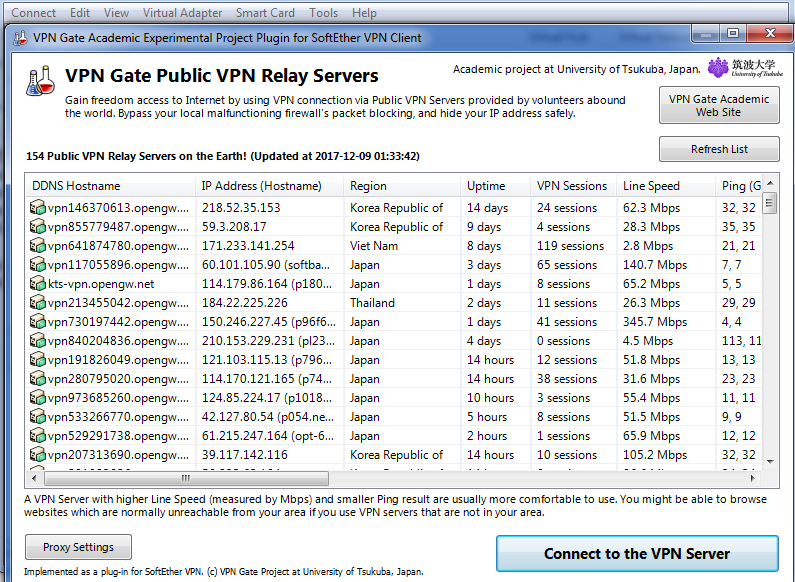Viewport: 795px width, 582px height.
Task: Click the Refresh List button
Action: pyautogui.click(x=719, y=149)
